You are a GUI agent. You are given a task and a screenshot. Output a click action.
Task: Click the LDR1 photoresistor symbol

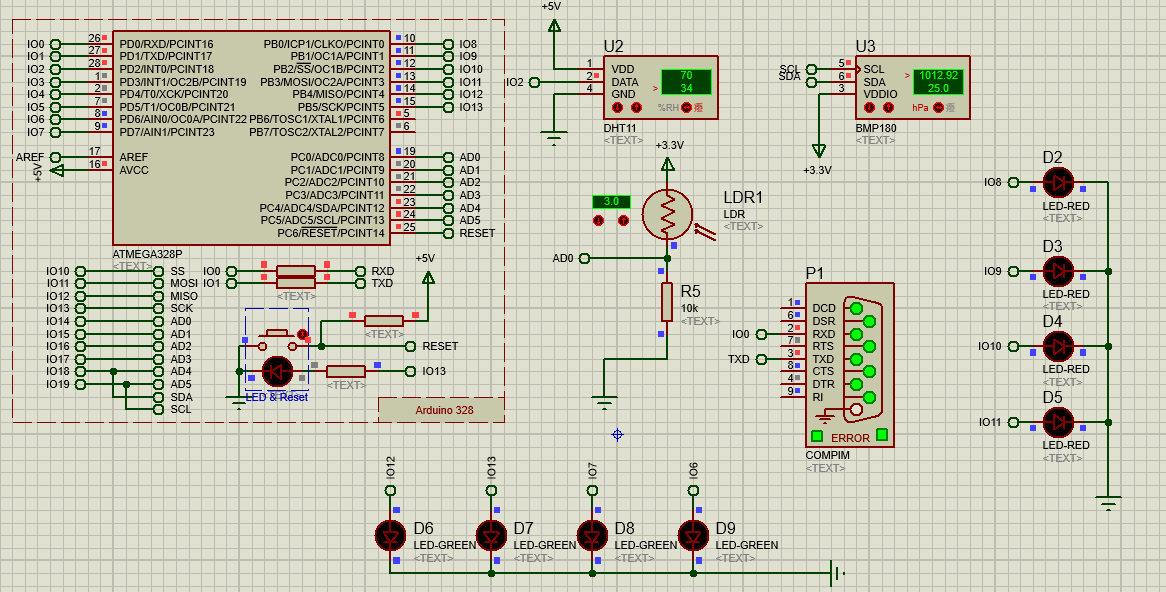tap(668, 212)
